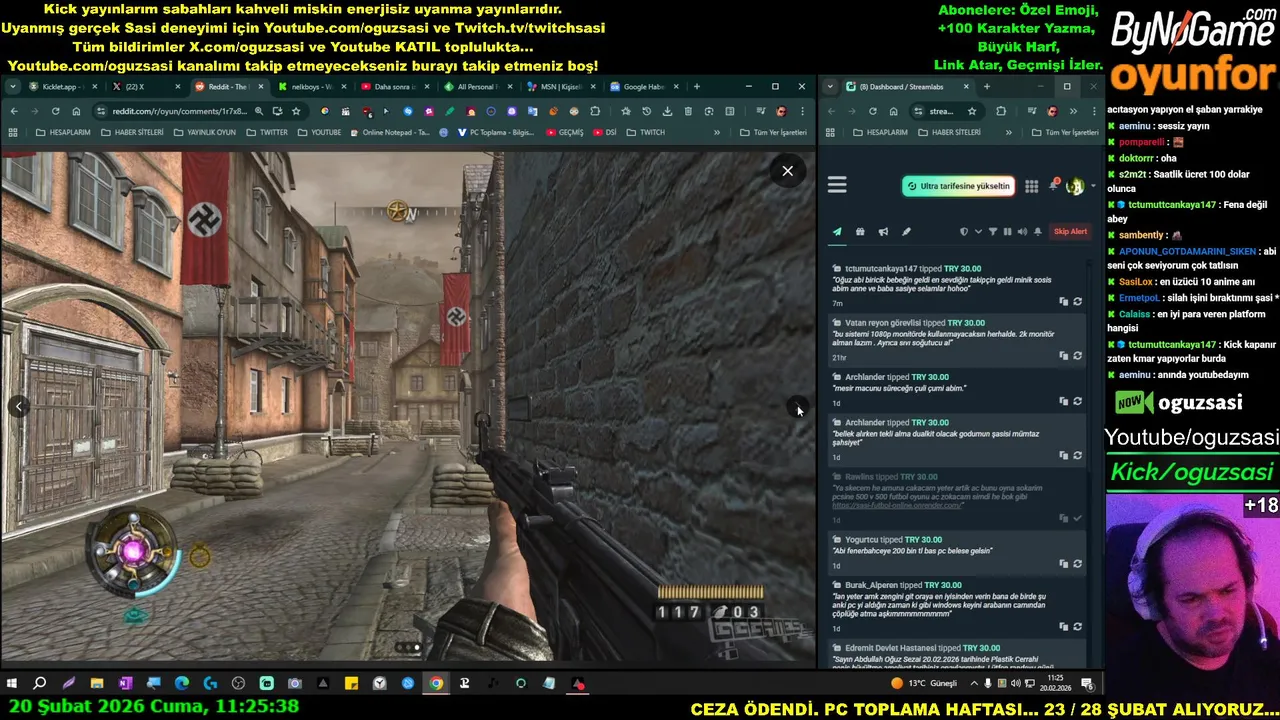Screen dimensions: 1280x720
Task: Click the Skip Alert button
Action: point(1070,232)
